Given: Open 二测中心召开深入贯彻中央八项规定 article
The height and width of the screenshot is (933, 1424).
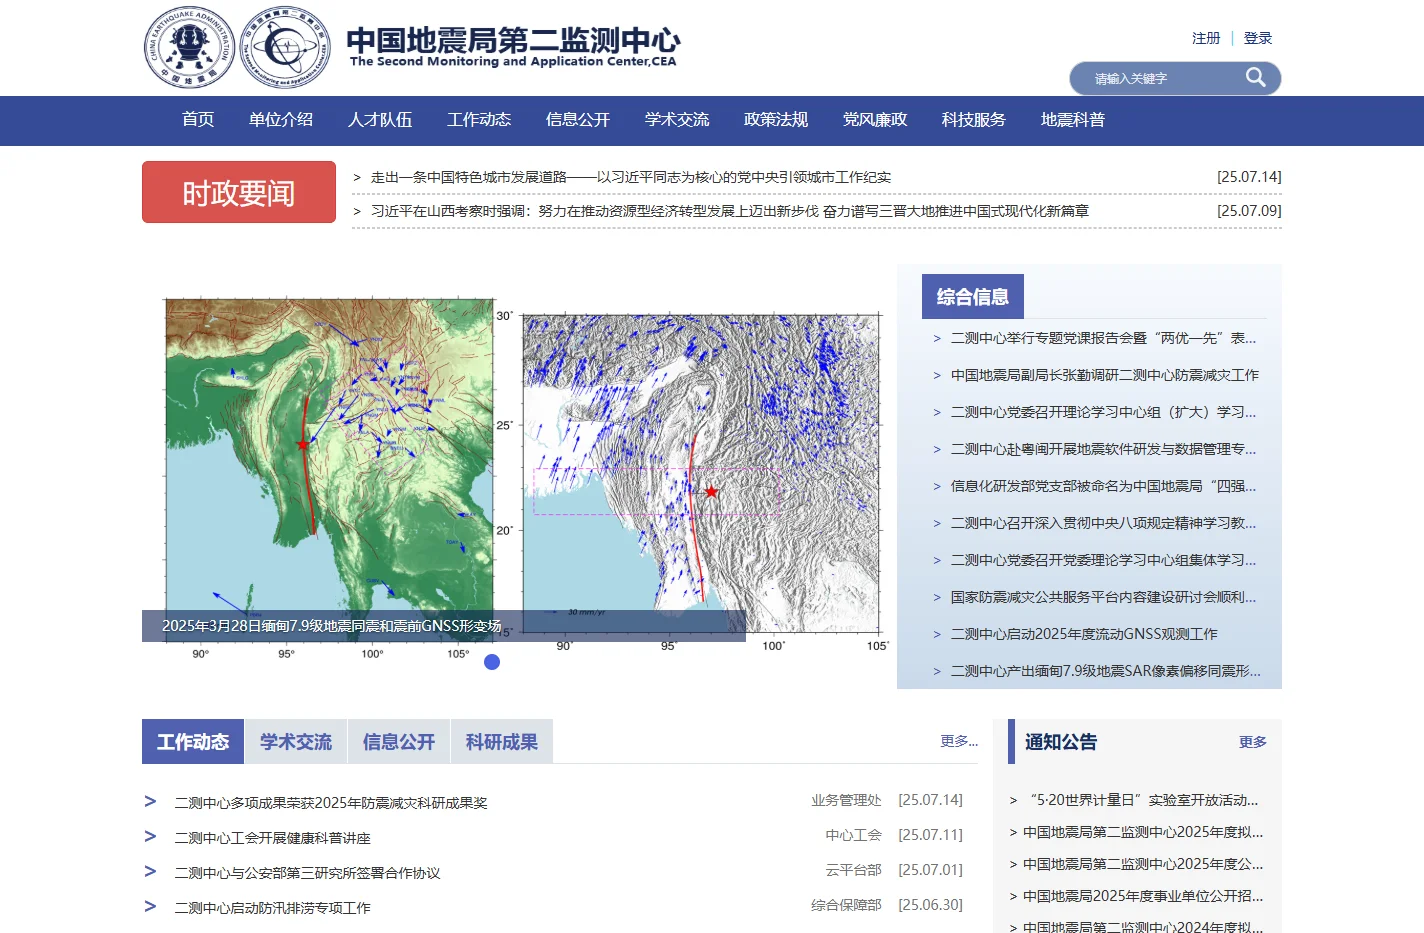Looking at the screenshot, I should pyautogui.click(x=1103, y=523).
